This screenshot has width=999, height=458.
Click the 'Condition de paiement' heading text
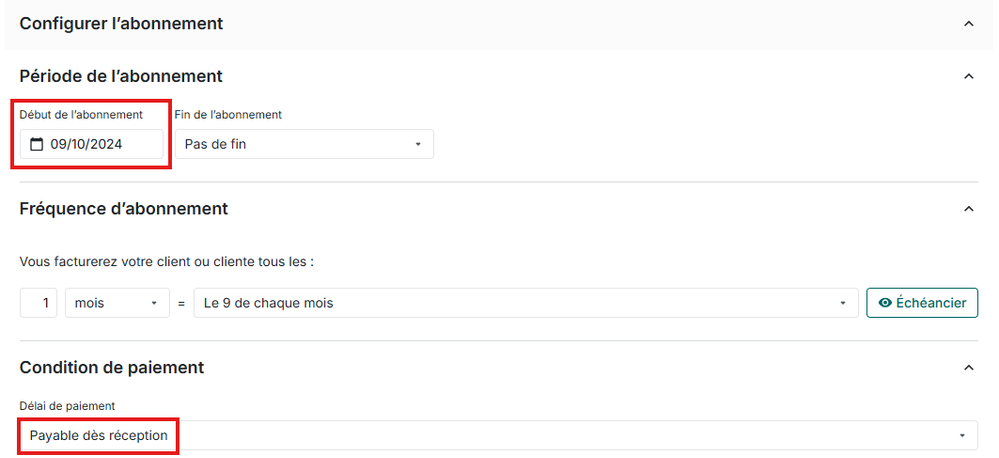tap(112, 368)
